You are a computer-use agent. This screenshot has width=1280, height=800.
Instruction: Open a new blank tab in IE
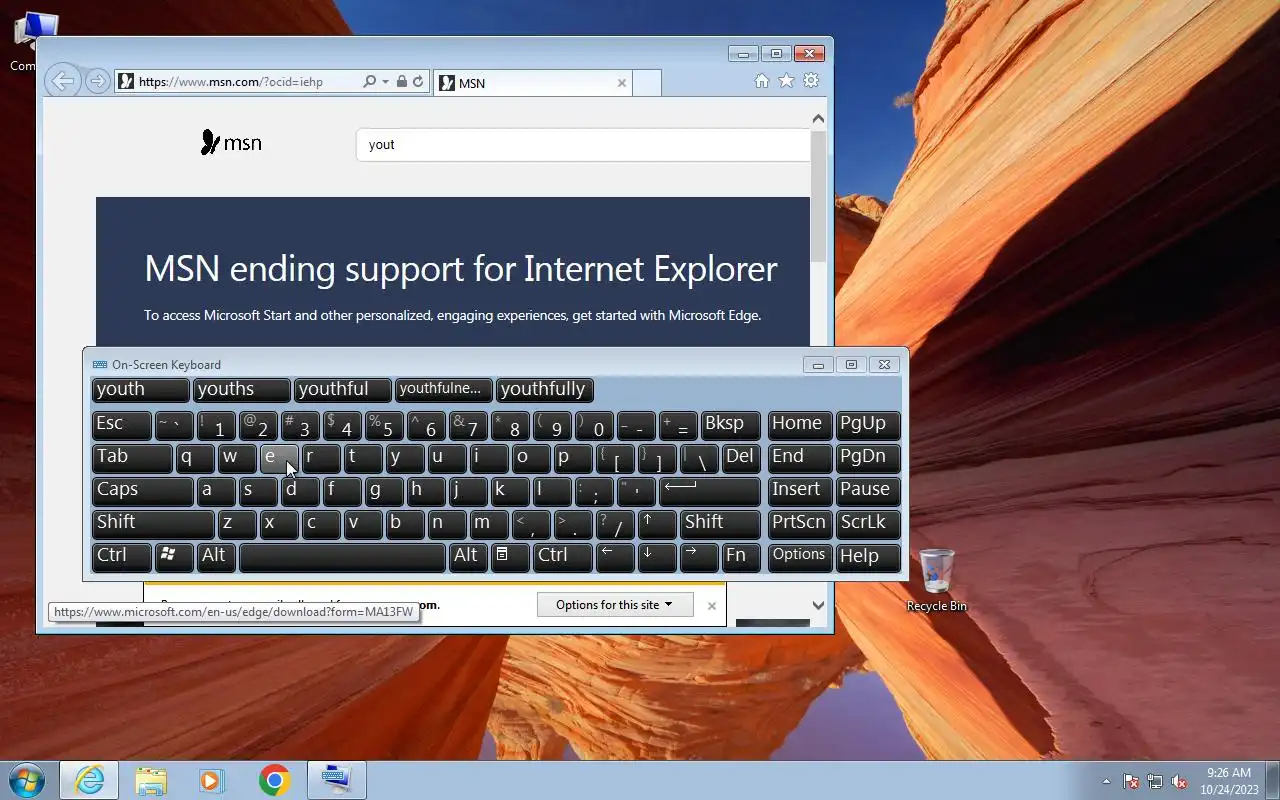(x=647, y=83)
